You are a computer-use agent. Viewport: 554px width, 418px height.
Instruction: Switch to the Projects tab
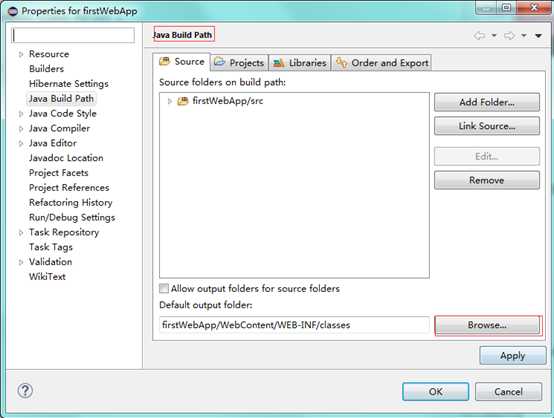coord(239,63)
